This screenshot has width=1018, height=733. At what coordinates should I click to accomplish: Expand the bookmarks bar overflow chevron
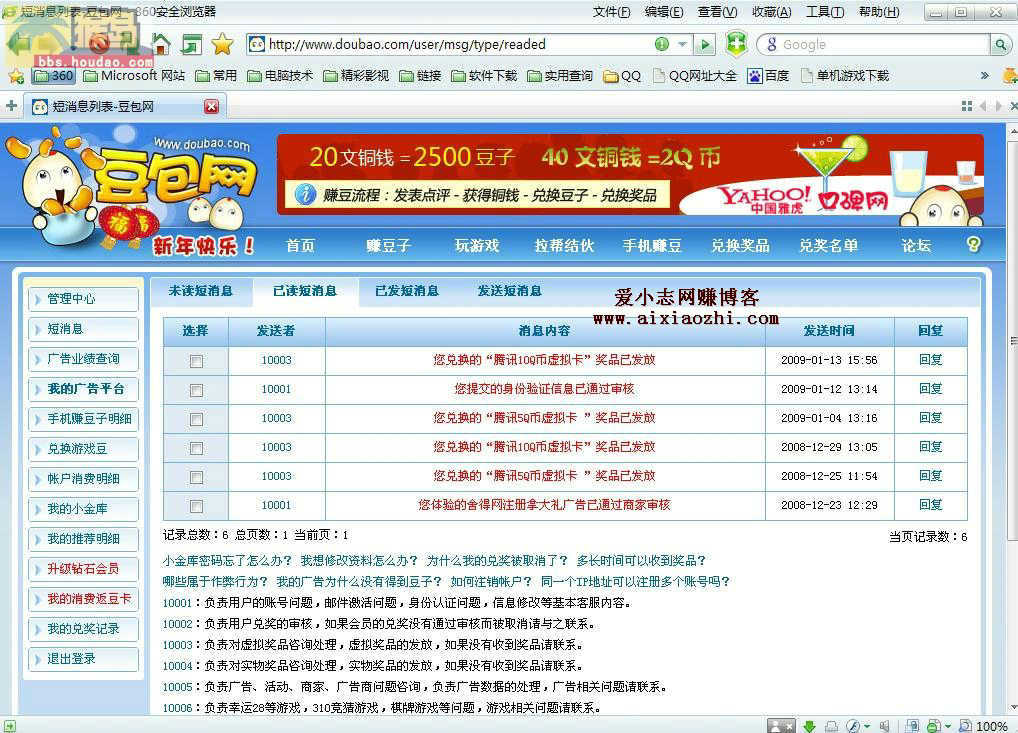984,76
